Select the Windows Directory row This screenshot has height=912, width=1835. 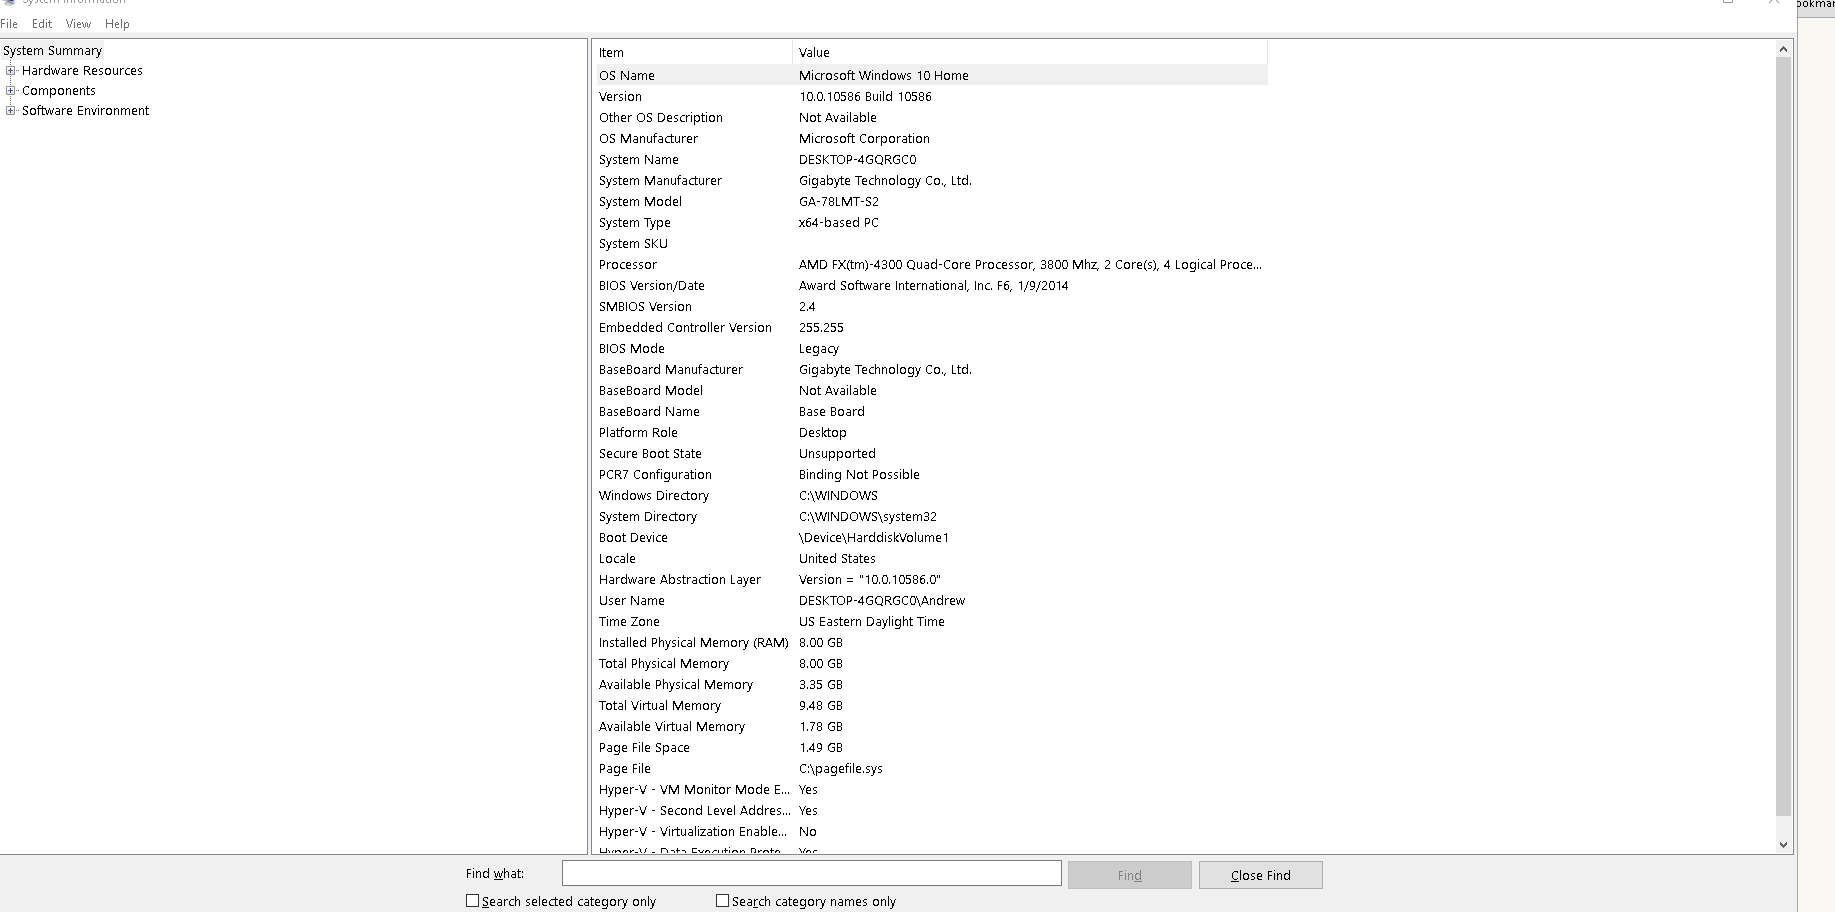[932, 496]
